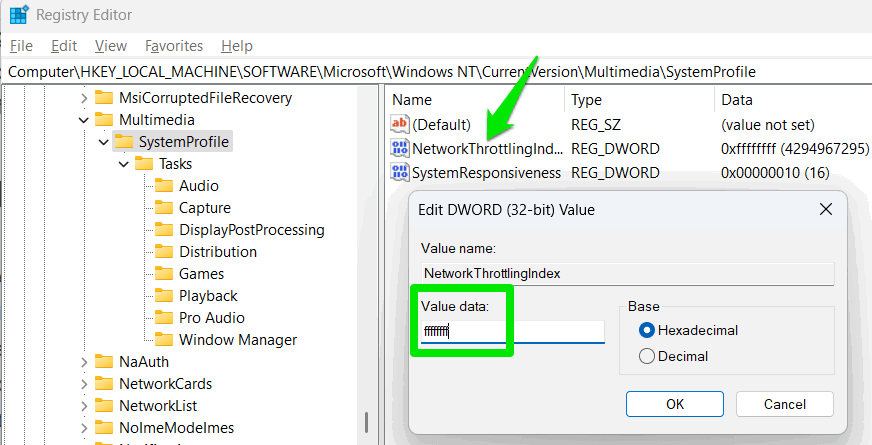Select the Audio folder icon in tree

[164, 185]
